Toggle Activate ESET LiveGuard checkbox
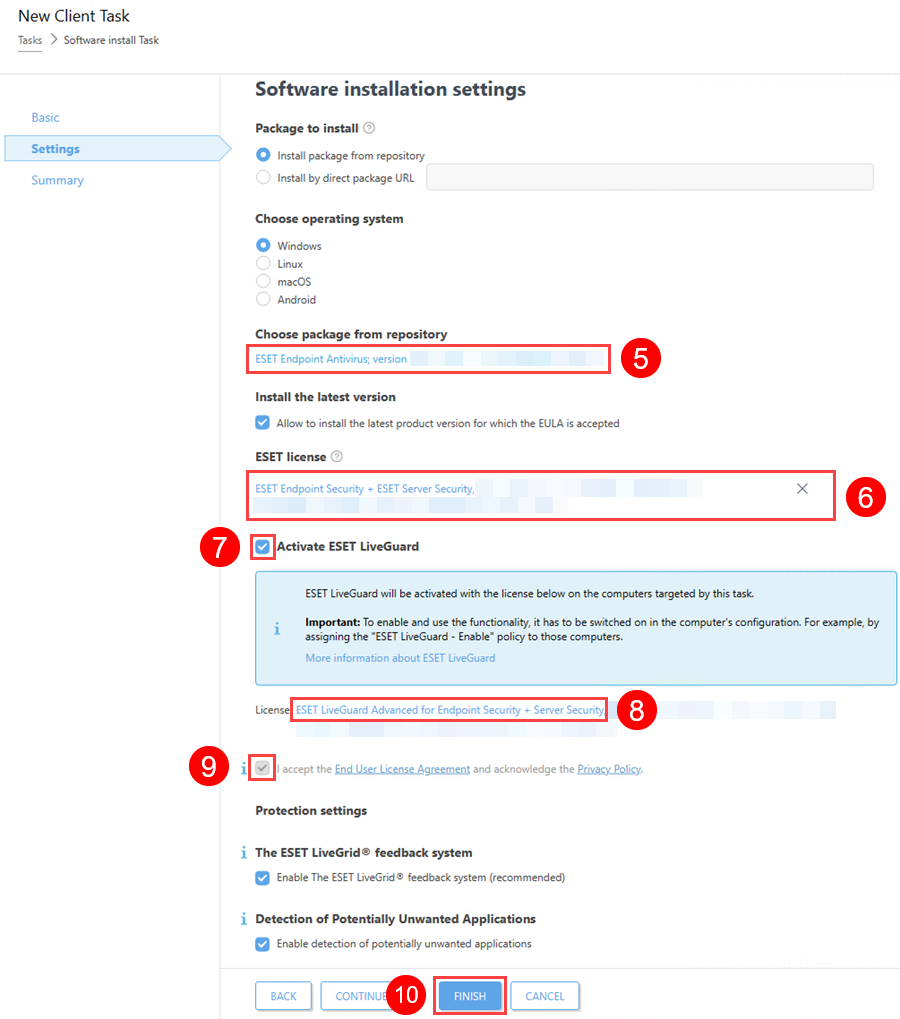Image resolution: width=900 pixels, height=1019 pixels. [263, 547]
